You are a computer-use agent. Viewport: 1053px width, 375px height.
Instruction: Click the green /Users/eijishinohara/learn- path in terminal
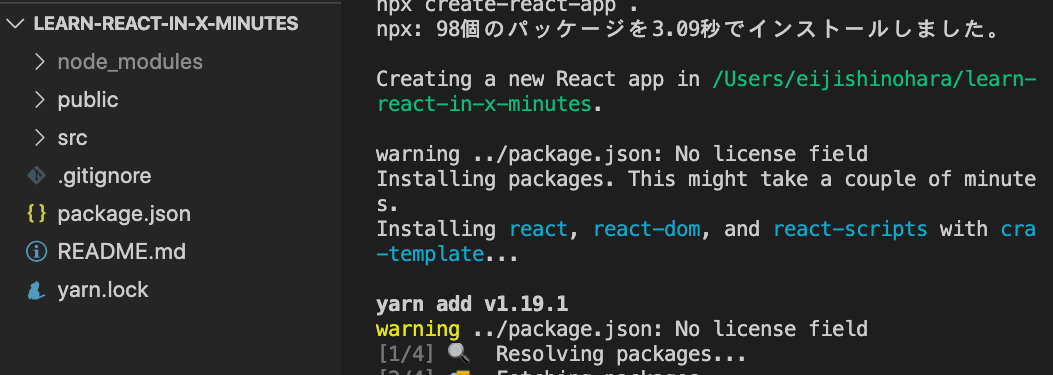click(874, 79)
